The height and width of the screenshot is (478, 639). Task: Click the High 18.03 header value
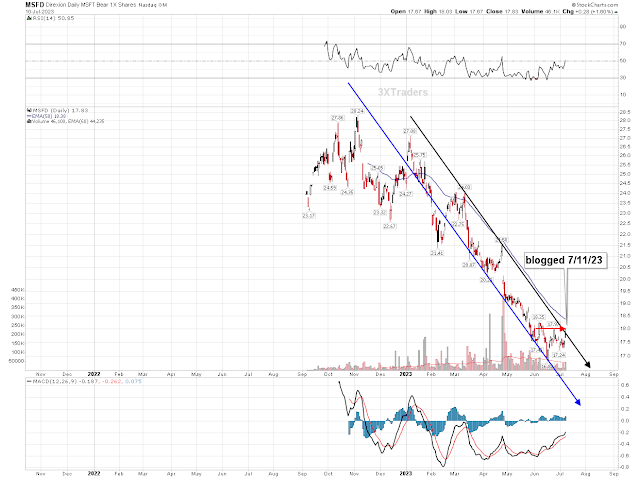pyautogui.click(x=438, y=11)
